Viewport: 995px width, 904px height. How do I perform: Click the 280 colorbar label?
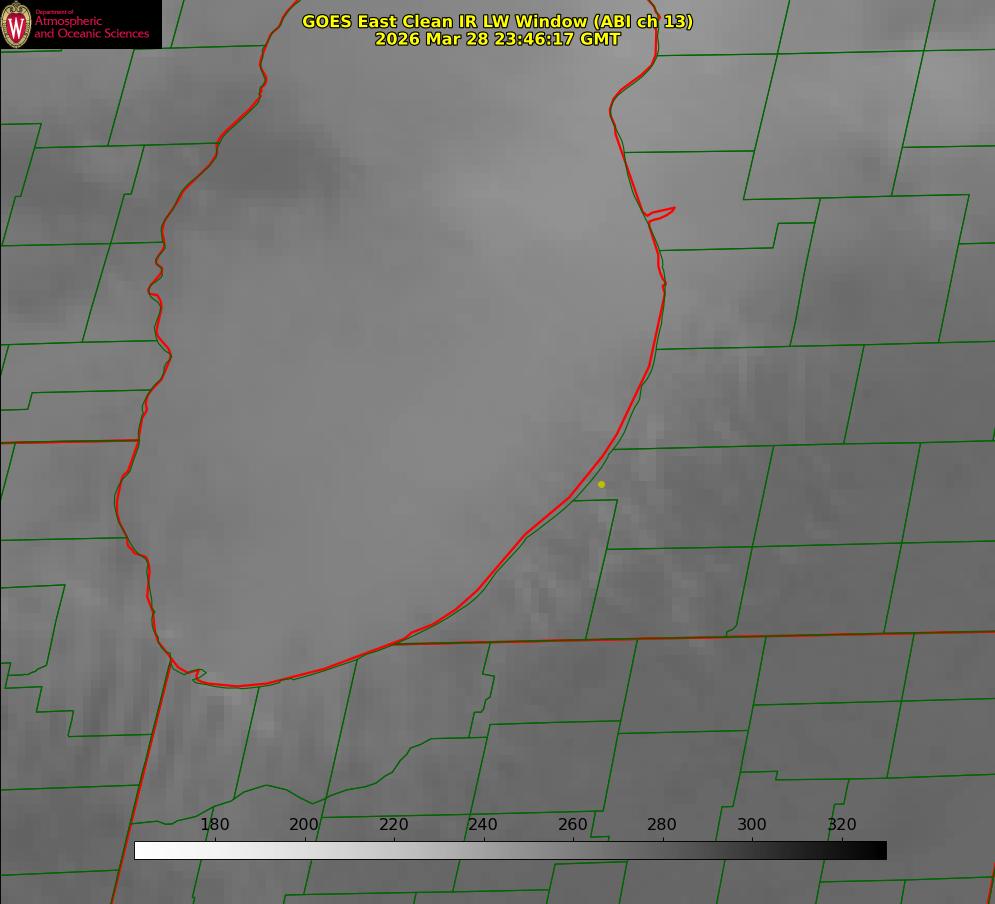coord(662,824)
